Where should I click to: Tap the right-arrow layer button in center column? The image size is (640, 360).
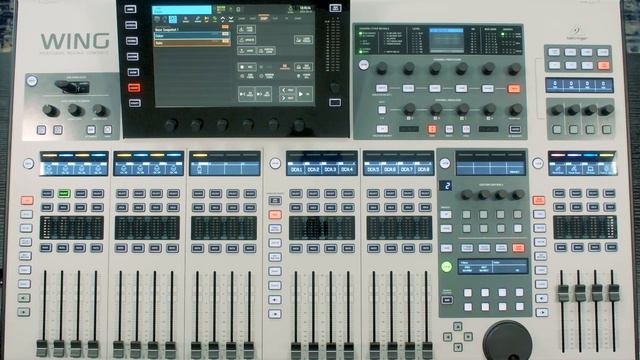coord(275,314)
